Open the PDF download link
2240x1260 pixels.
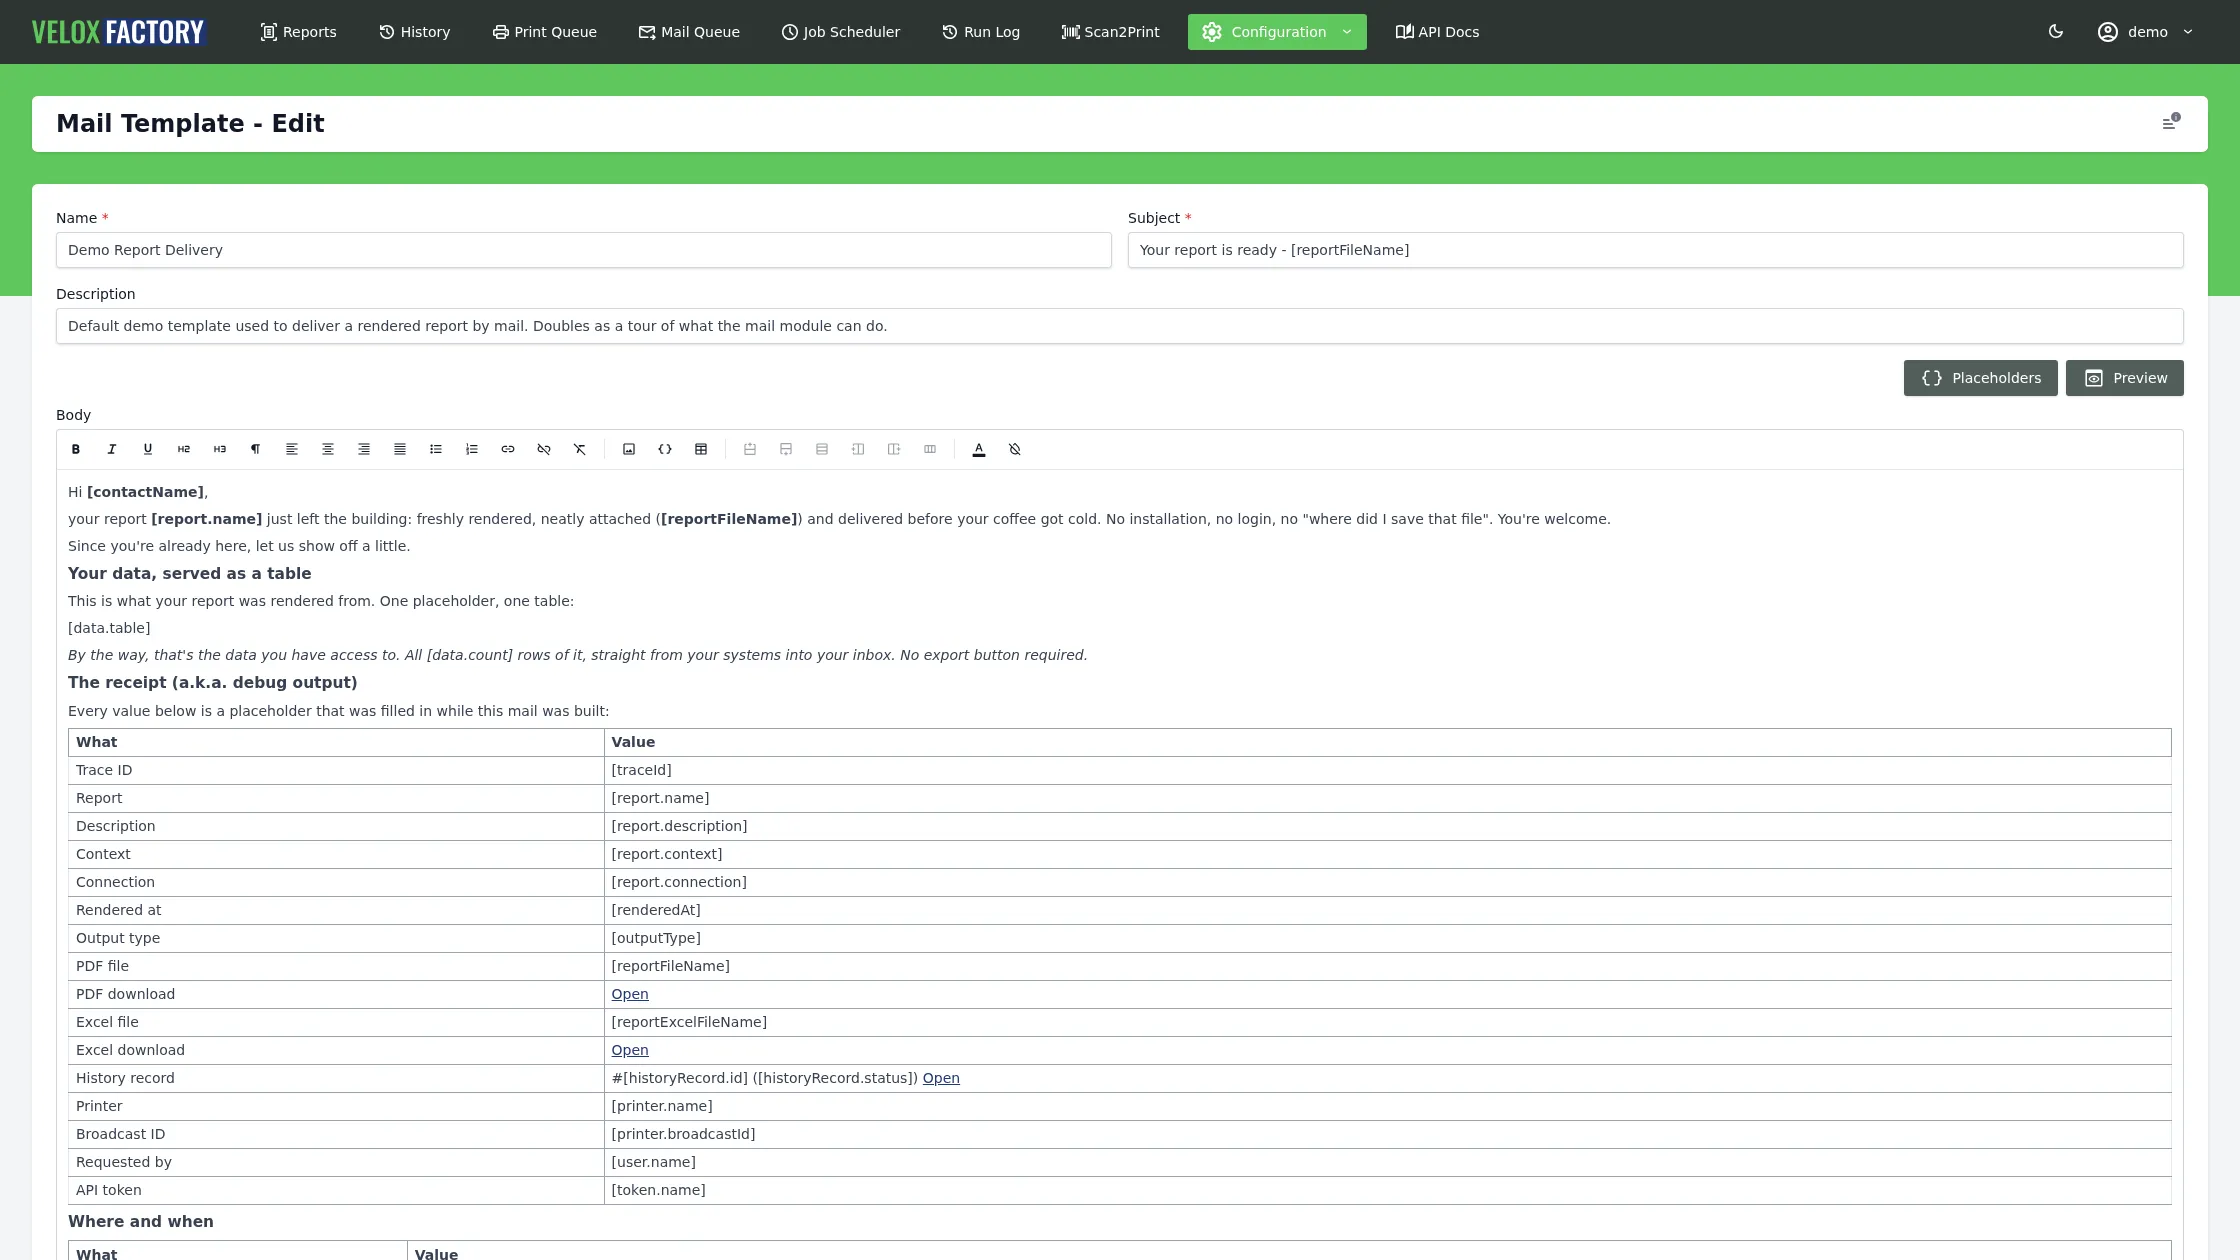tap(630, 994)
